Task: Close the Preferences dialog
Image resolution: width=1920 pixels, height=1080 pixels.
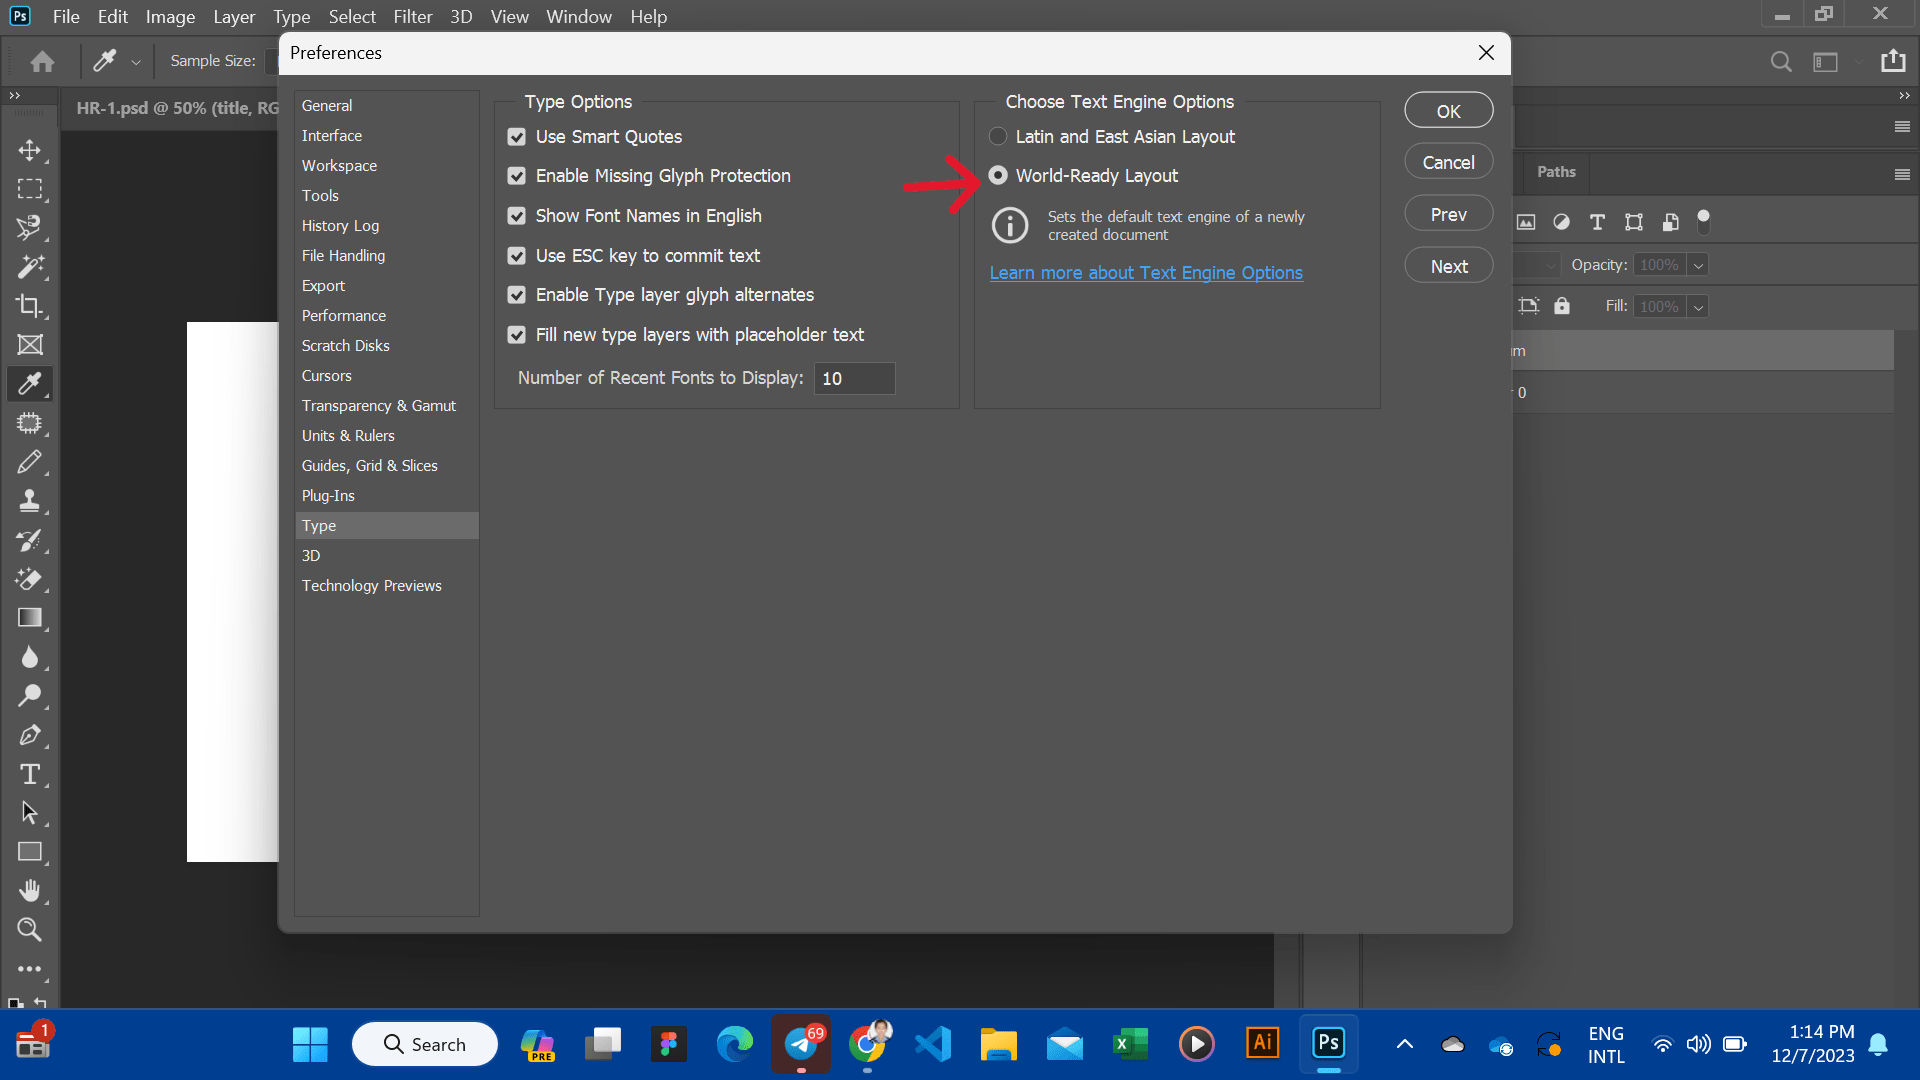Action: (1486, 53)
